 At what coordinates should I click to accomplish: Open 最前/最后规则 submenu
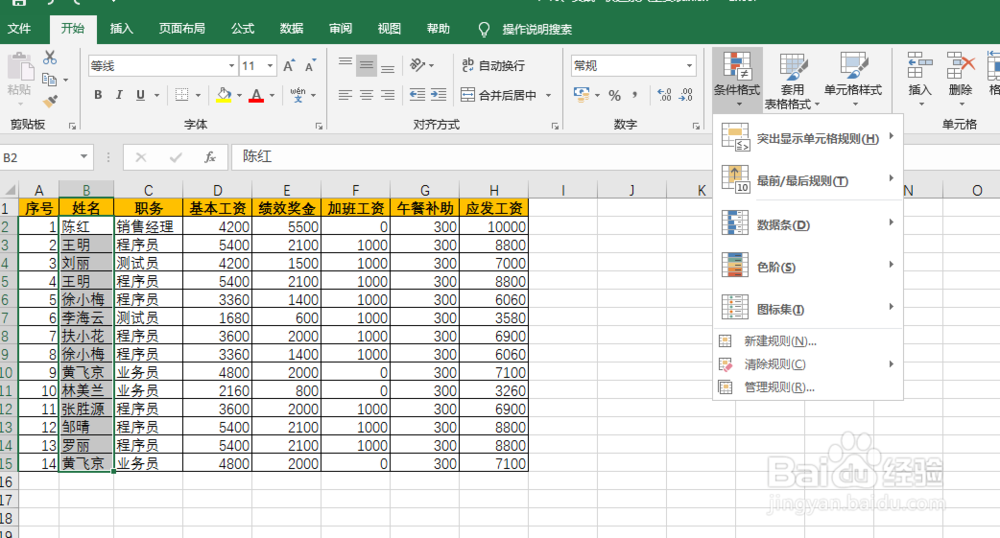point(807,180)
